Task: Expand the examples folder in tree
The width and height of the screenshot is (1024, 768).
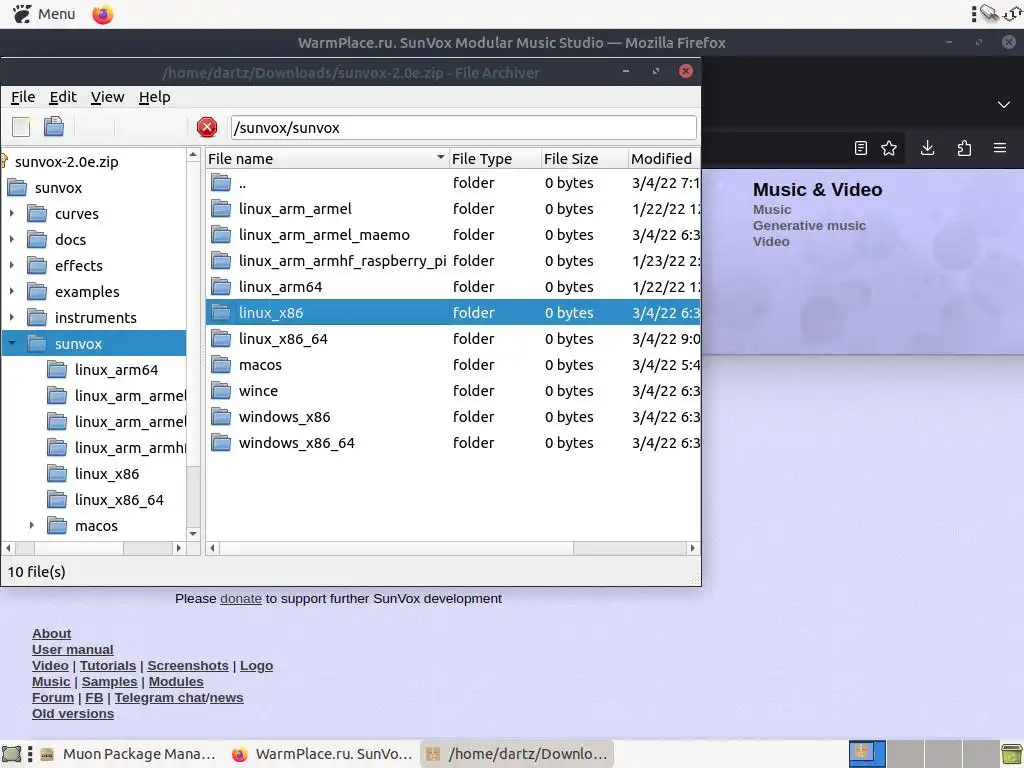Action: [12, 291]
